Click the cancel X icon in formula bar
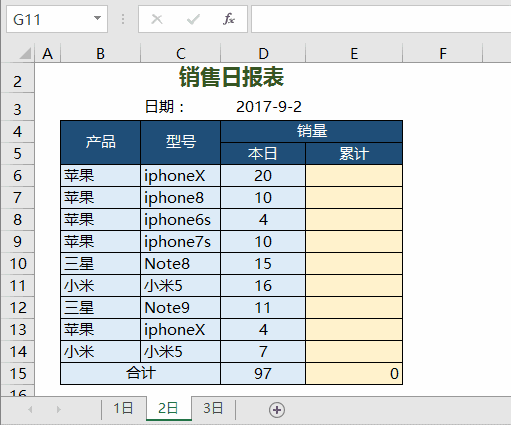Viewport: 511px width, 425px height. tap(157, 19)
